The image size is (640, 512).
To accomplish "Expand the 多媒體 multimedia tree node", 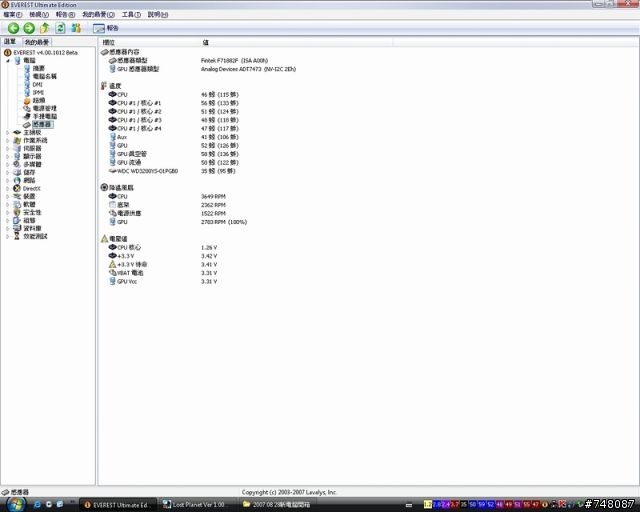I will pyautogui.click(x=7, y=165).
